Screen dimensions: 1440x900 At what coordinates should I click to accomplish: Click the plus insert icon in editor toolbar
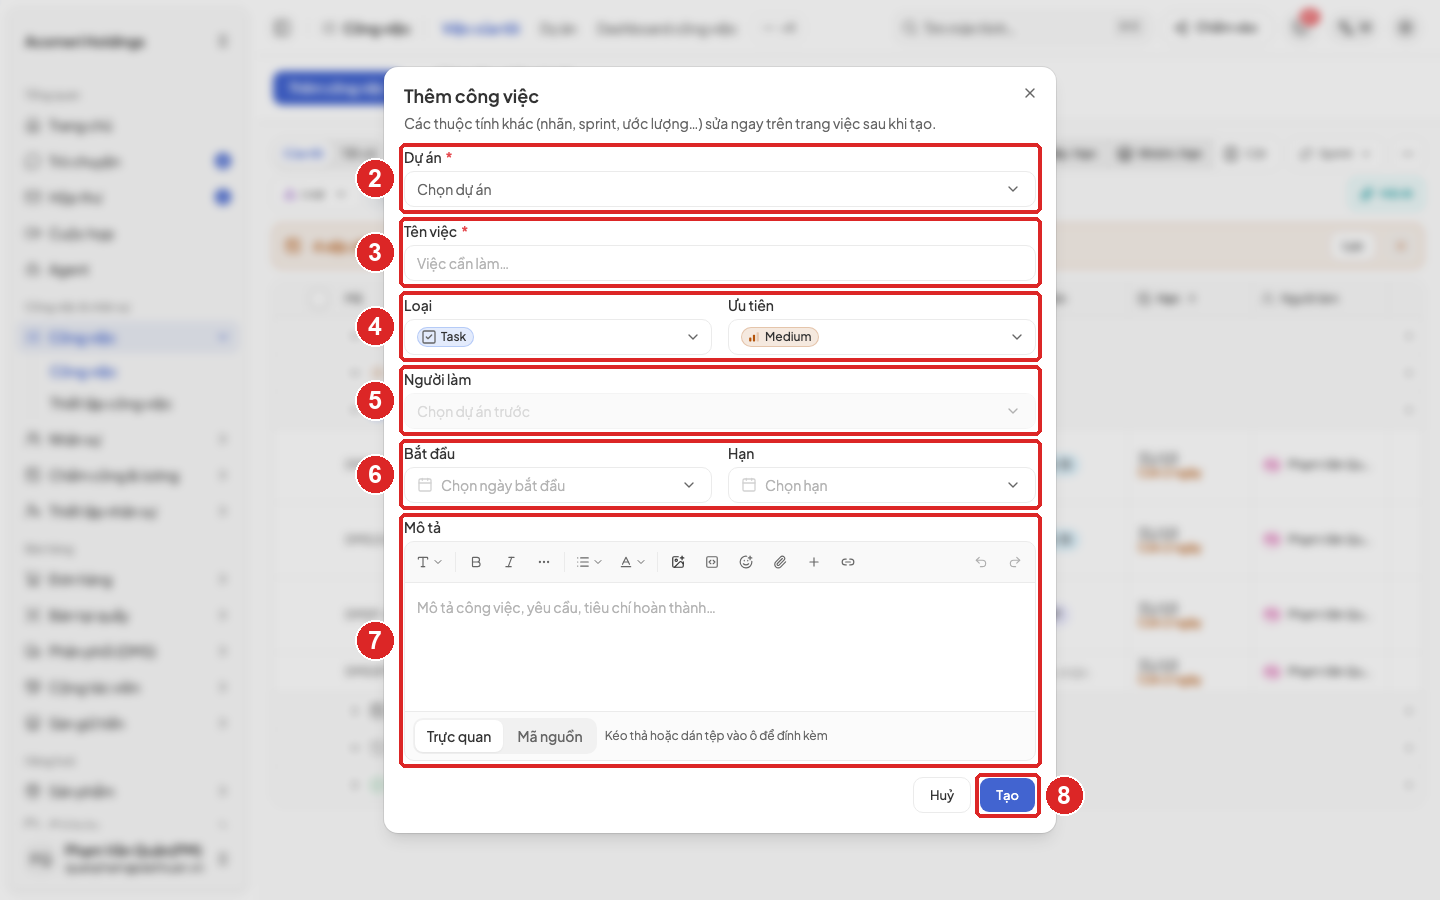click(814, 562)
